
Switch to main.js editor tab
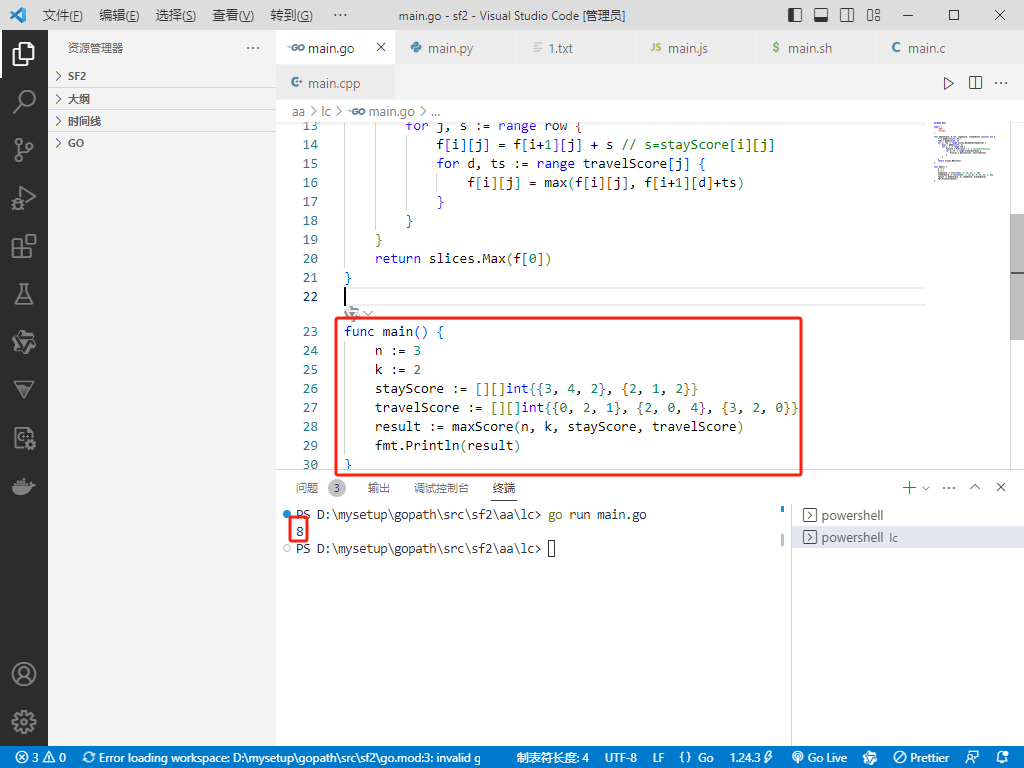(x=696, y=48)
